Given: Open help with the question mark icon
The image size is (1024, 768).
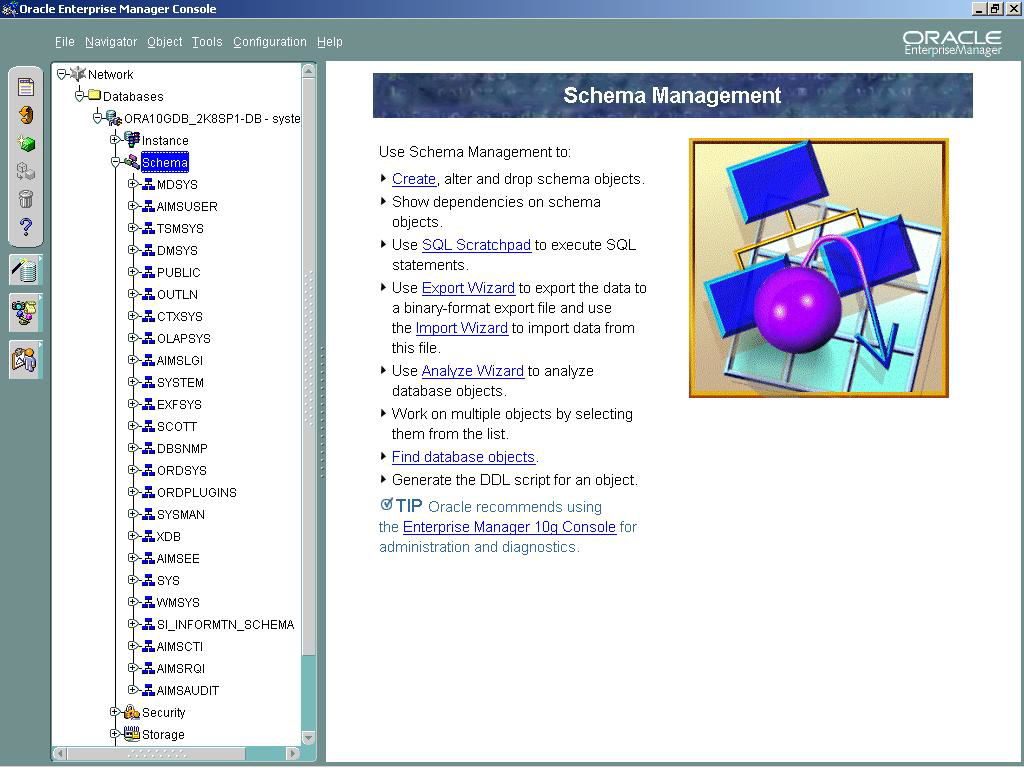Looking at the screenshot, I should (x=26, y=227).
